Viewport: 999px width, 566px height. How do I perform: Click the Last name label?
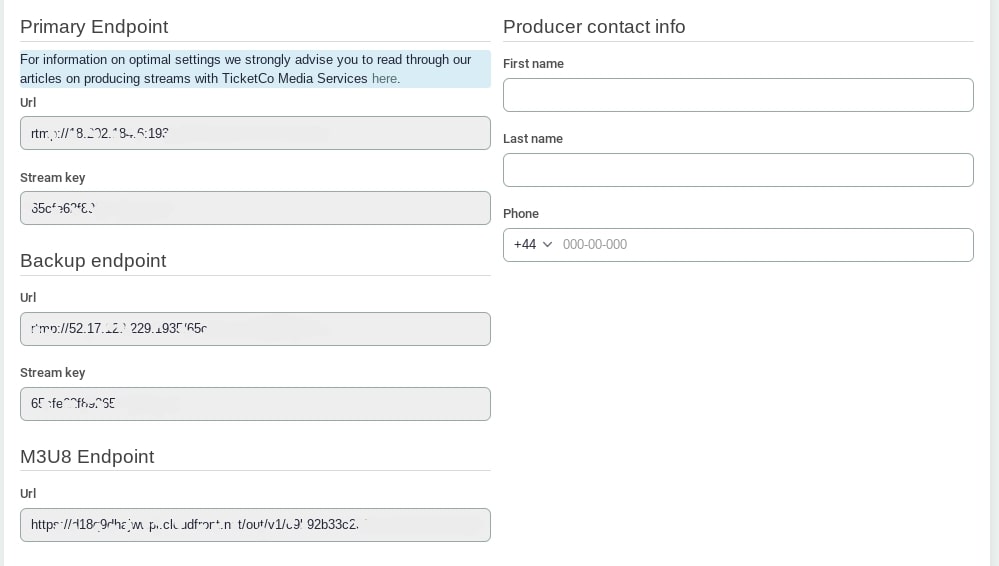533,139
